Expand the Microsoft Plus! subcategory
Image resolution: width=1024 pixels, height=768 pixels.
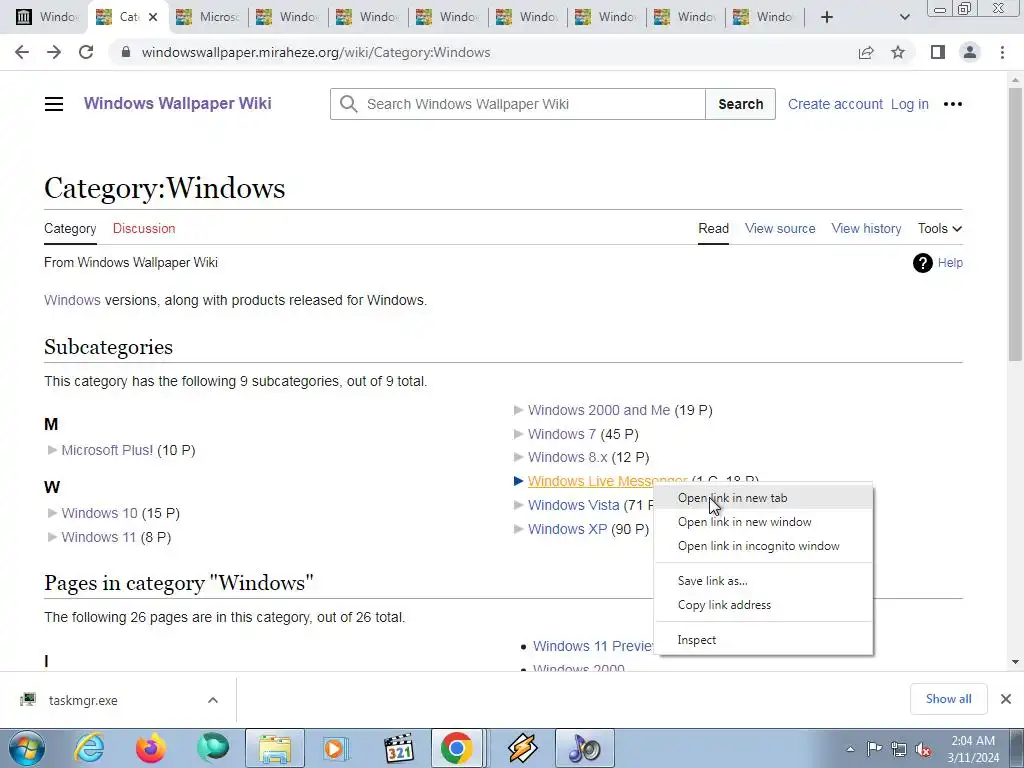click(53, 450)
